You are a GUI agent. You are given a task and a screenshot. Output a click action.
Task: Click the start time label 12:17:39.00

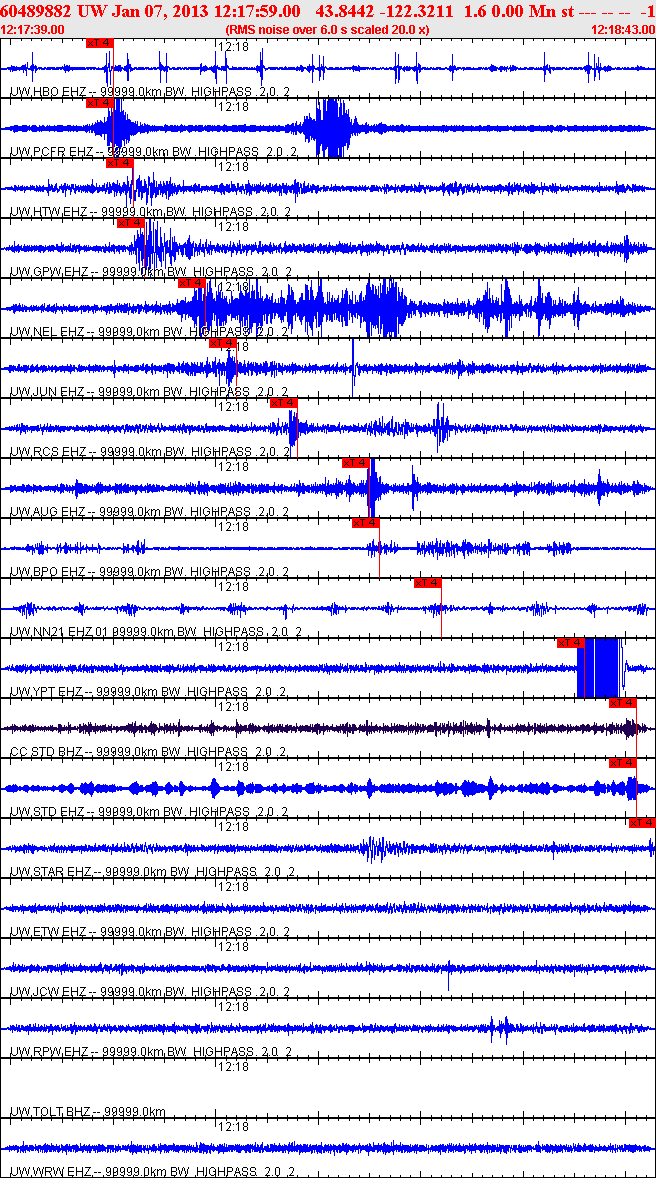34,29
